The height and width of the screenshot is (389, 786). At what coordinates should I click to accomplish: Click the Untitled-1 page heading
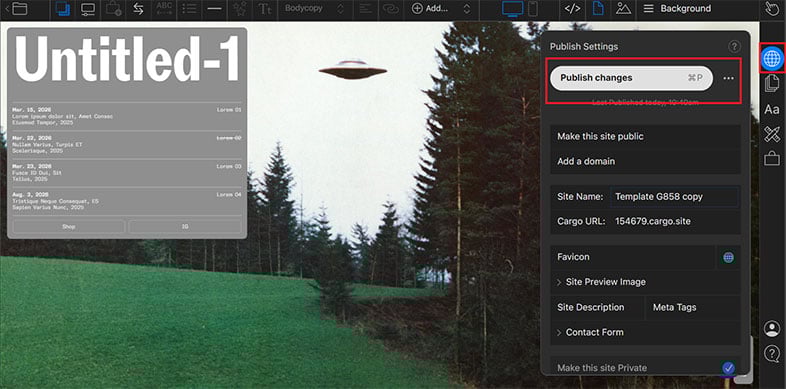coord(127,59)
